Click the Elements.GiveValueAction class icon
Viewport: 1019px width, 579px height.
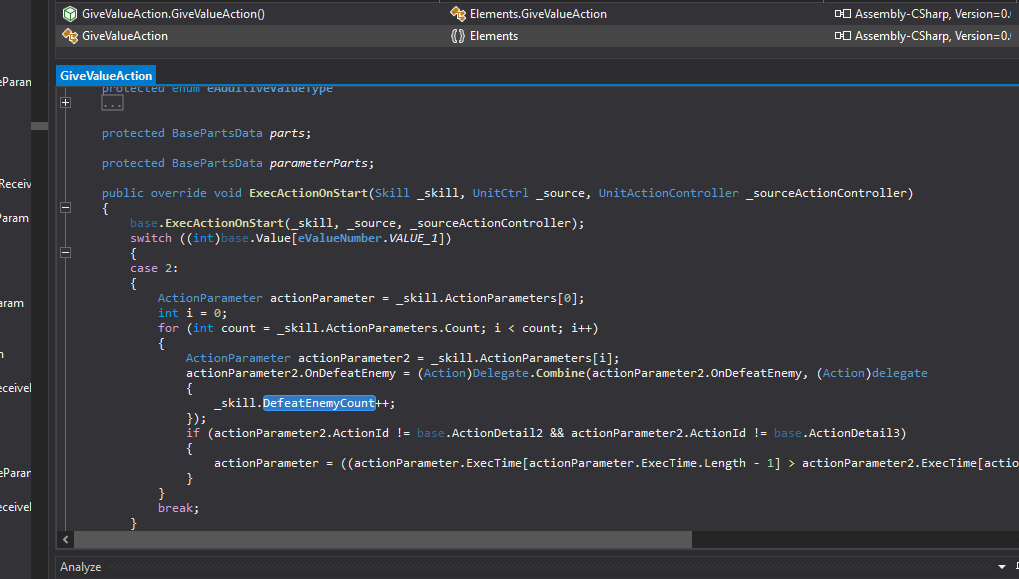click(458, 14)
